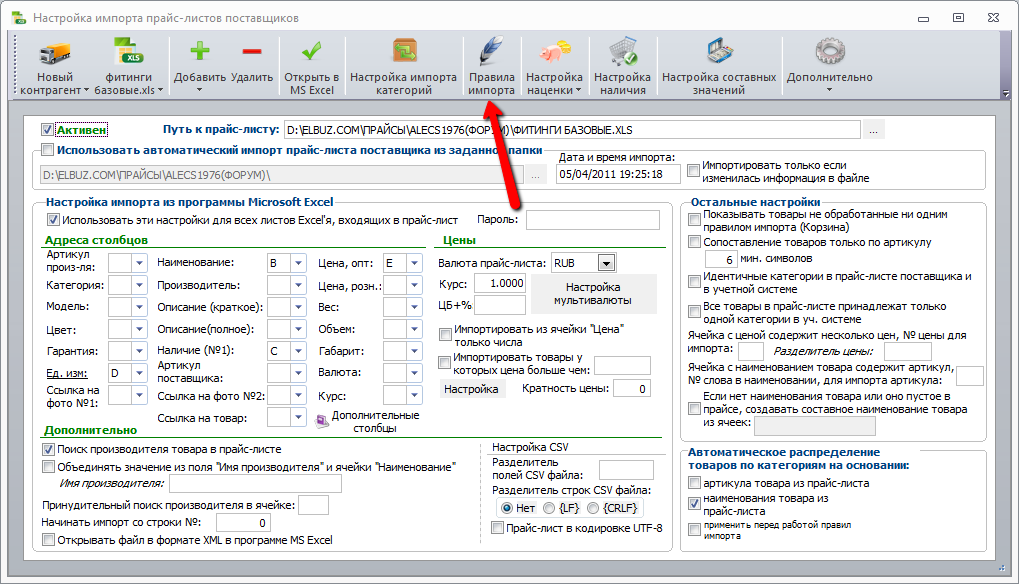Enable Прайс-лист в кодировке UTF-8 checkbox

[x=497, y=528]
